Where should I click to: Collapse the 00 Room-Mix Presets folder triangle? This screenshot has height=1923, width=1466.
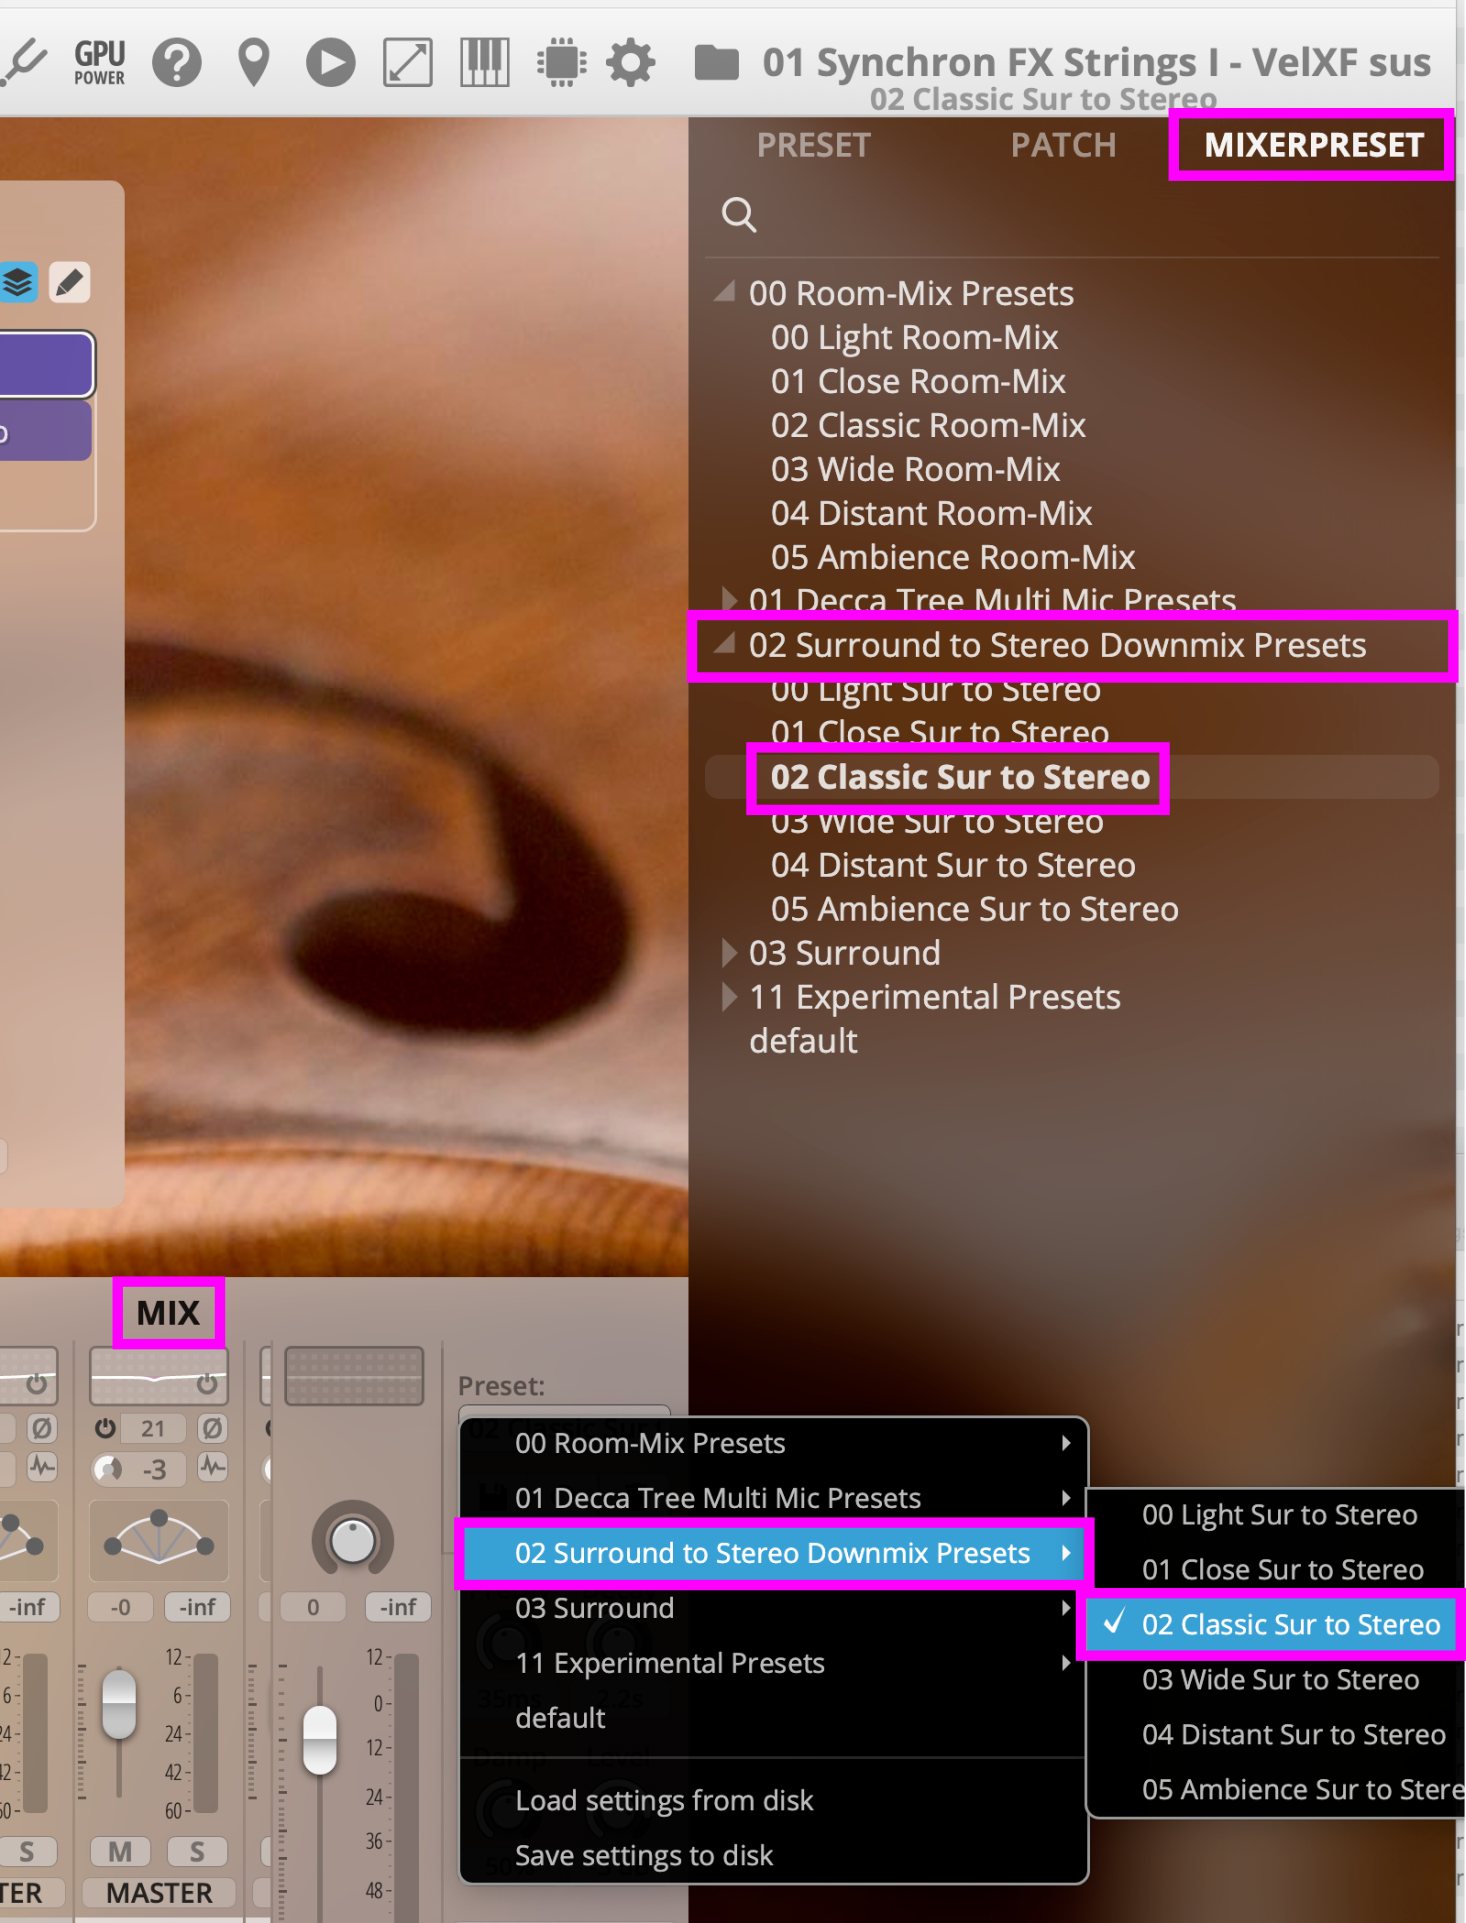726,291
